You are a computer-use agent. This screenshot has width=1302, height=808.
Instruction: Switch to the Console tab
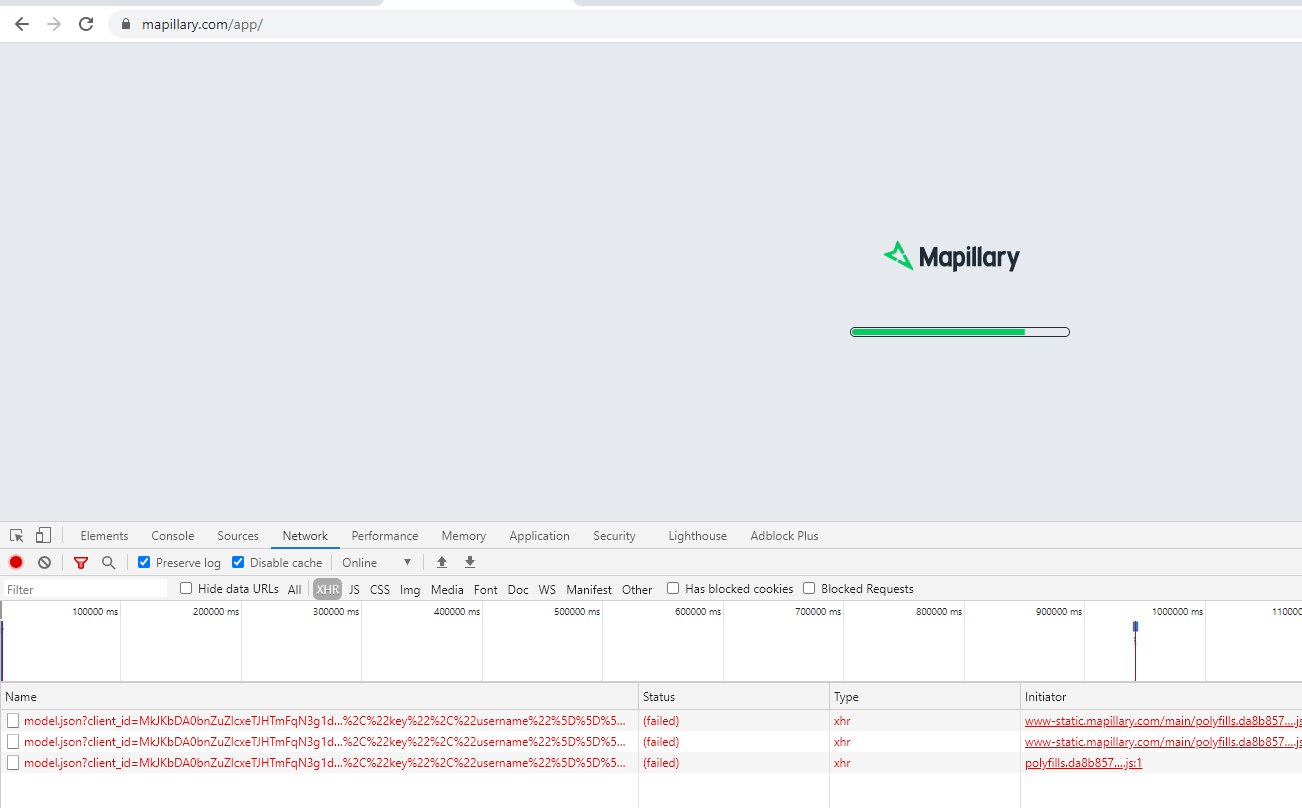pyautogui.click(x=173, y=536)
